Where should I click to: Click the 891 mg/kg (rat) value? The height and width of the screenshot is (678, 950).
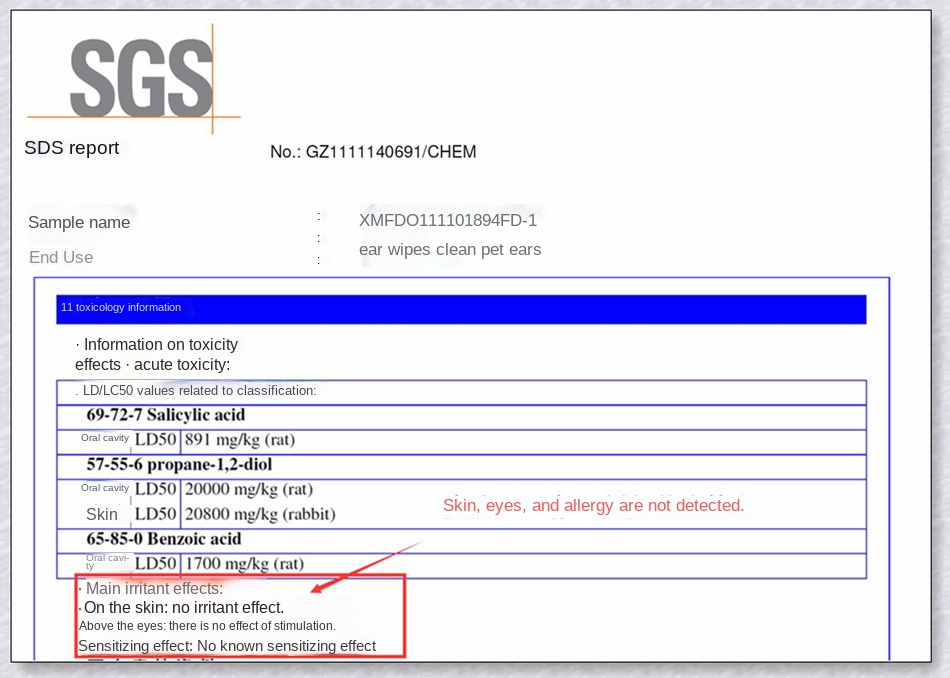(240, 440)
